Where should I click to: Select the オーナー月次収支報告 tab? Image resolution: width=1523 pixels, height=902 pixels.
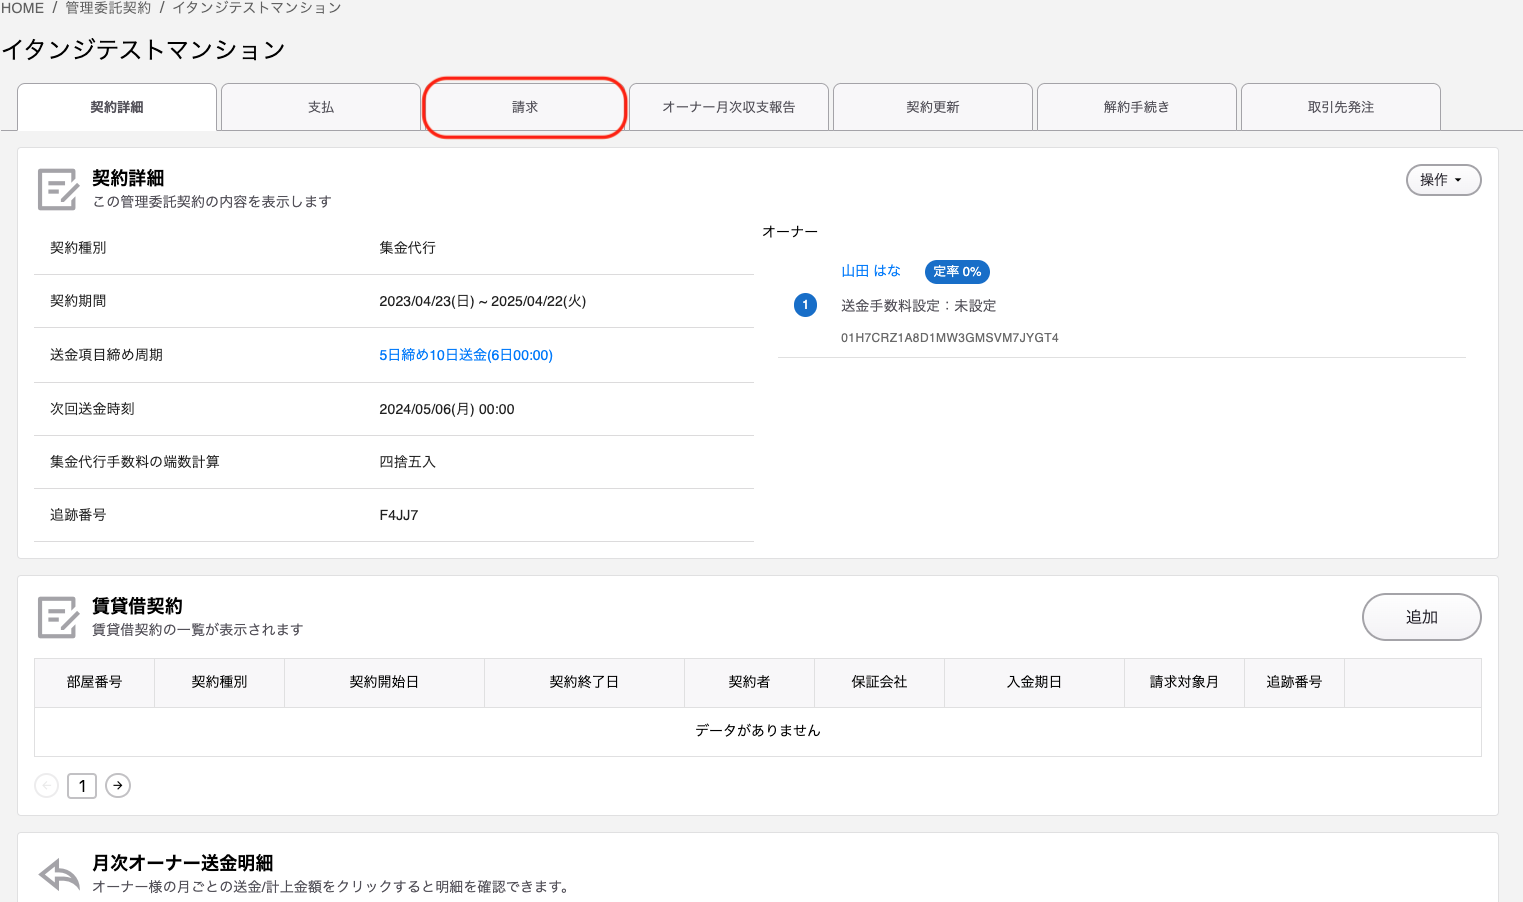pyautogui.click(x=729, y=107)
